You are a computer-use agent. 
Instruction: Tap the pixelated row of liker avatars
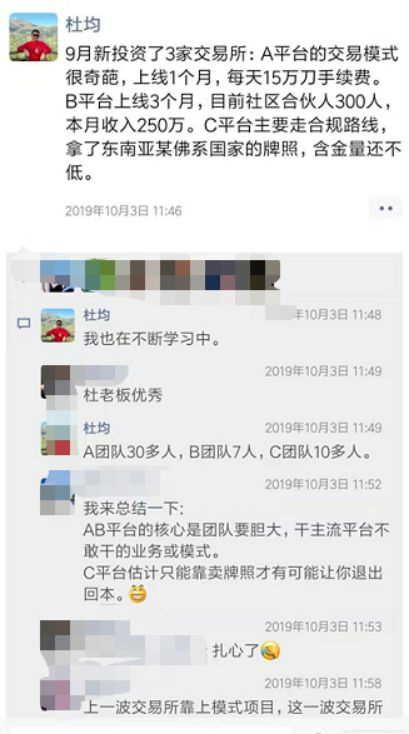(160, 276)
